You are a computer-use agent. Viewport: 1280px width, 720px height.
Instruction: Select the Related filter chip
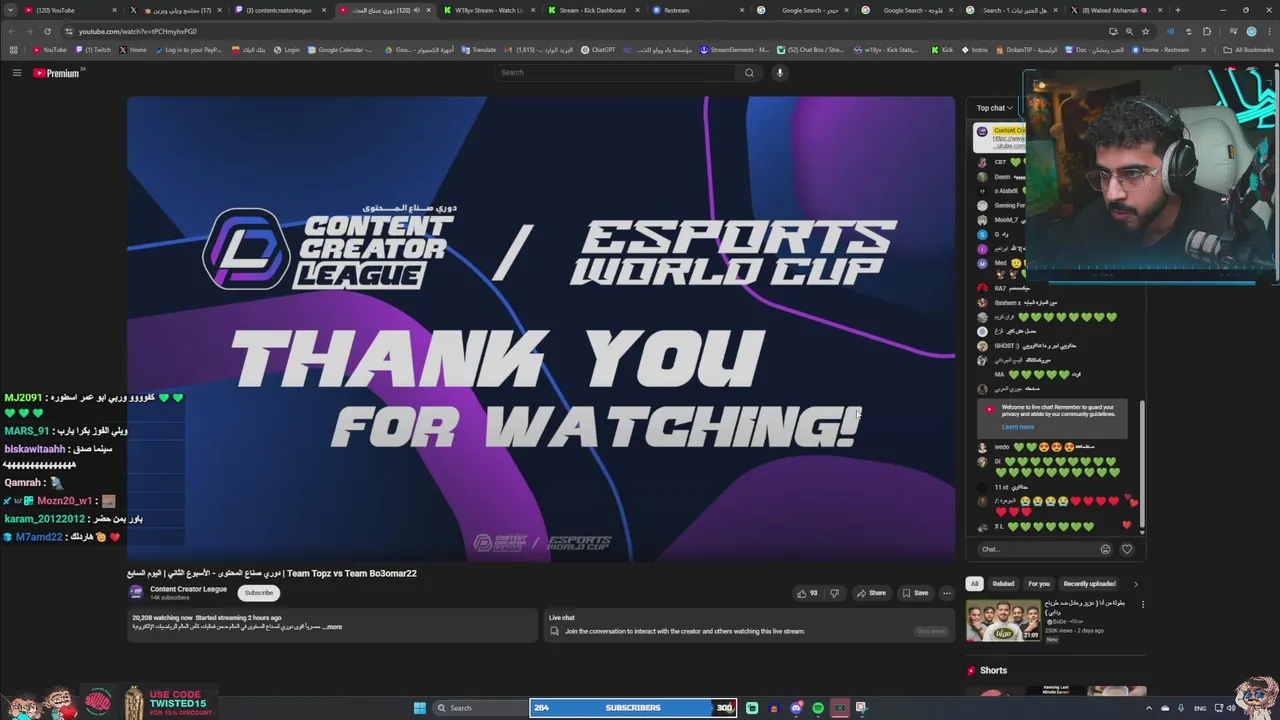1003,584
